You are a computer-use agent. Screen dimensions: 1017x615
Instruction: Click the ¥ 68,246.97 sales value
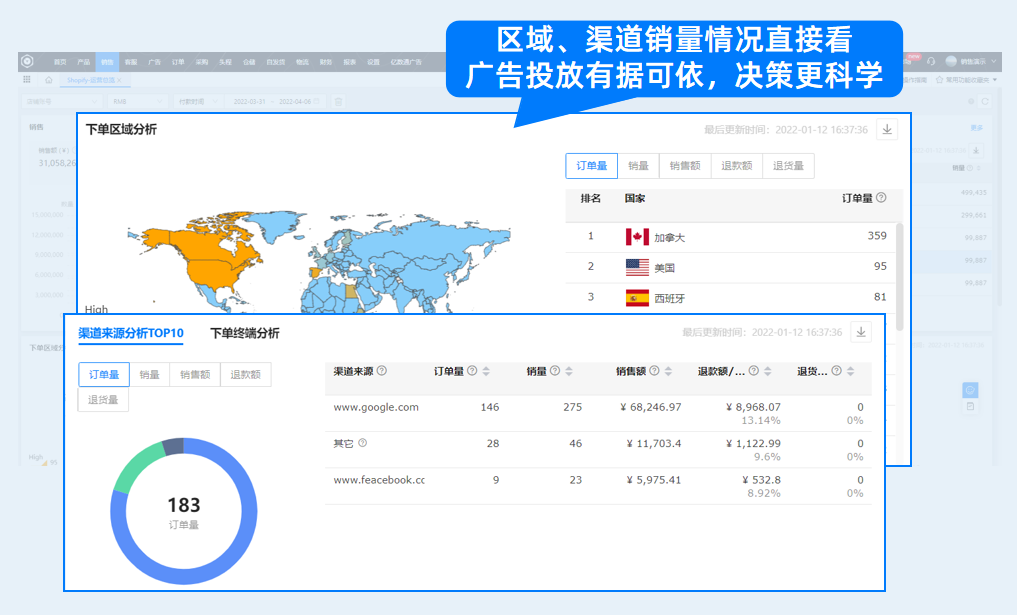pos(651,407)
